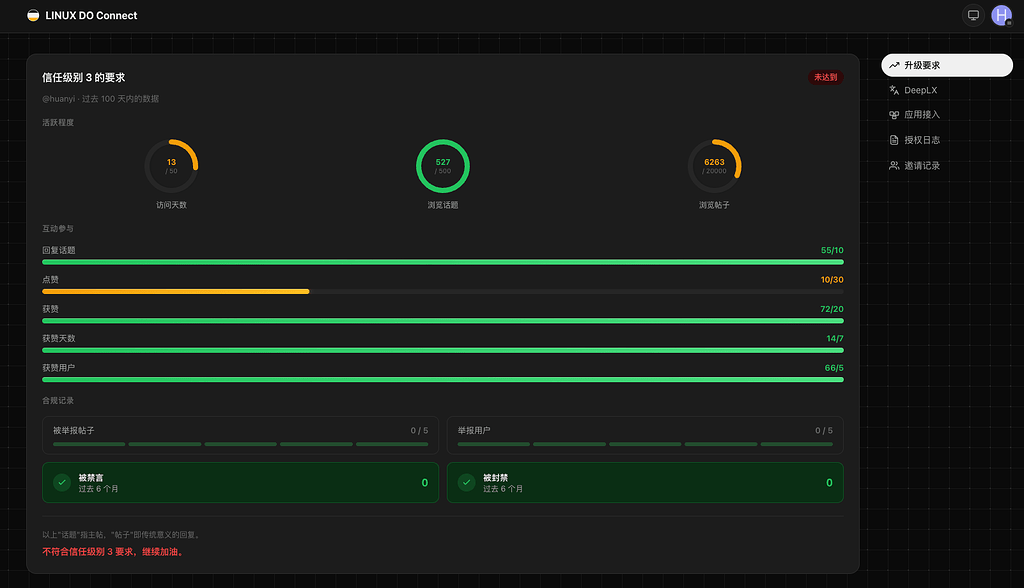Click the document icon beside 授权日志
1024x588 pixels.
[x=894, y=140]
